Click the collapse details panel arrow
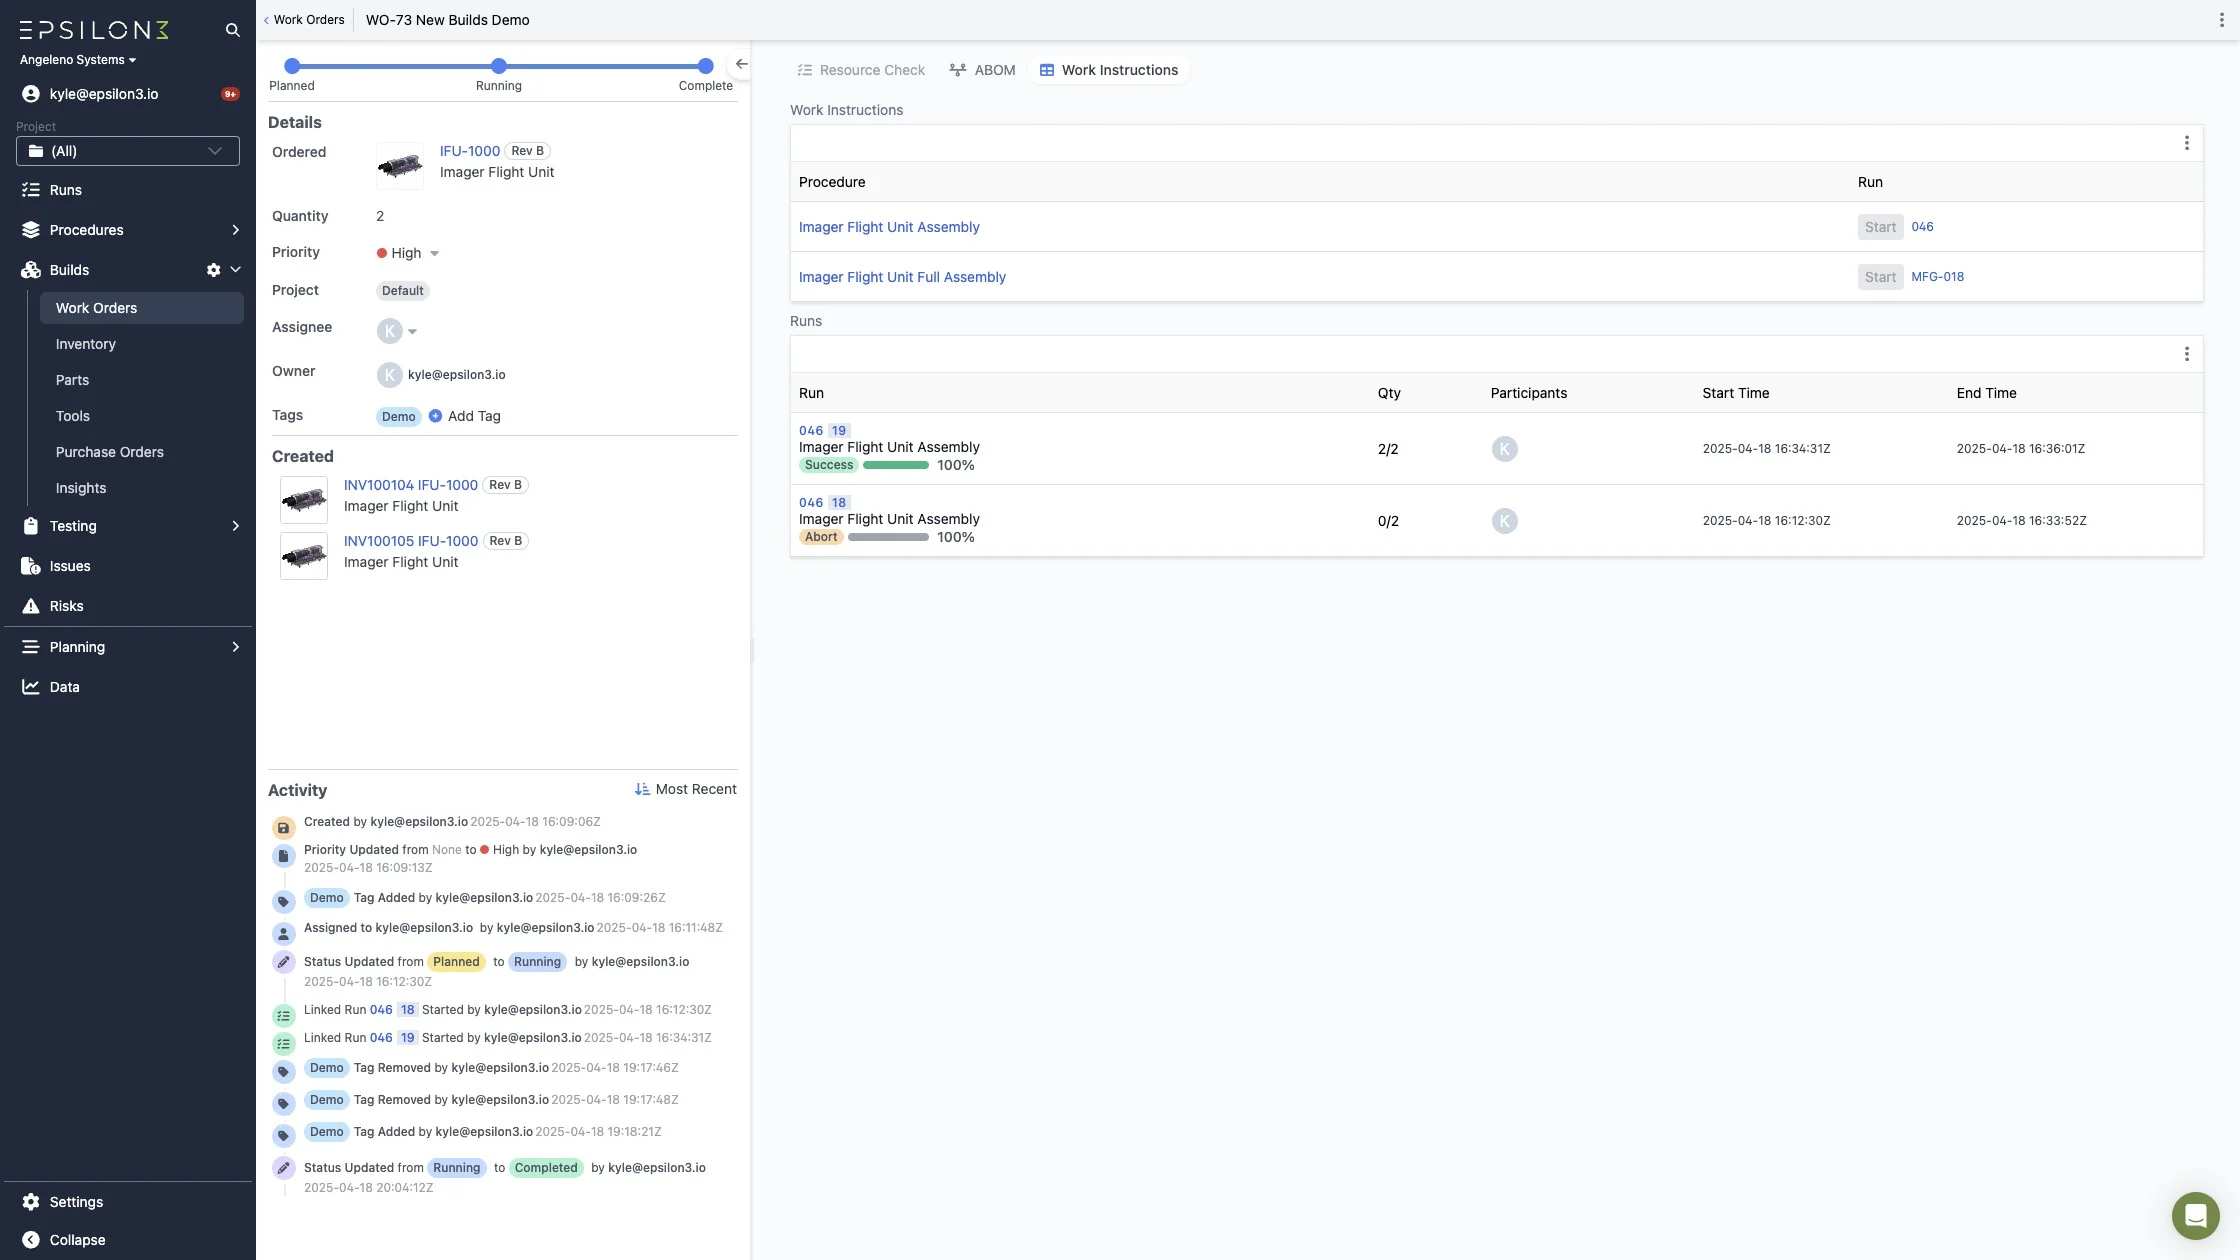Image resolution: width=2240 pixels, height=1260 pixels. click(741, 64)
